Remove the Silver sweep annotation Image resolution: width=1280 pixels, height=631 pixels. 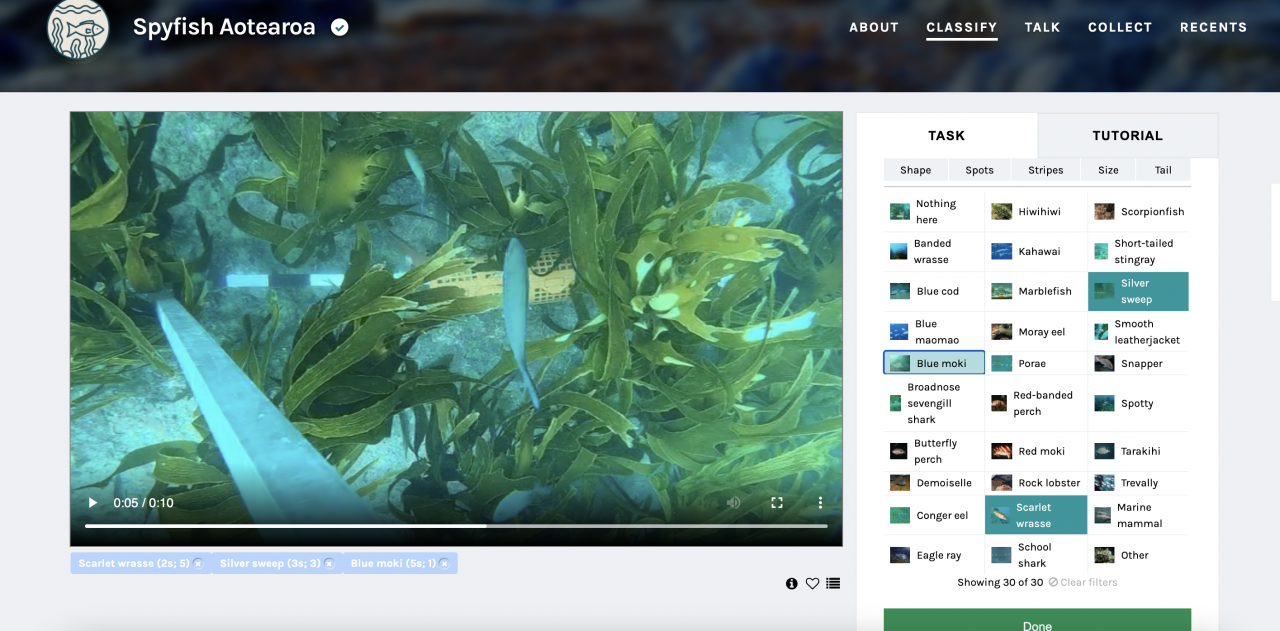point(329,564)
